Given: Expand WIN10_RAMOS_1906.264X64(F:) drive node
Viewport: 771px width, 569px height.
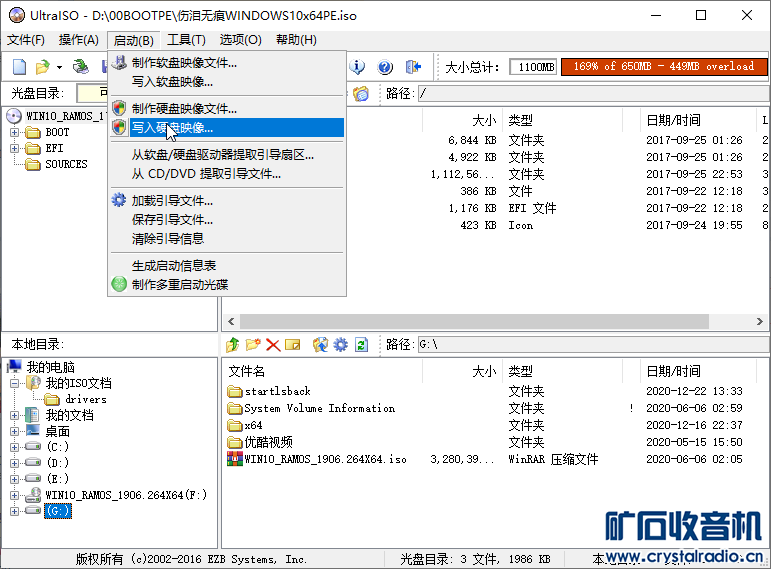Looking at the screenshot, I should click(x=14, y=495).
